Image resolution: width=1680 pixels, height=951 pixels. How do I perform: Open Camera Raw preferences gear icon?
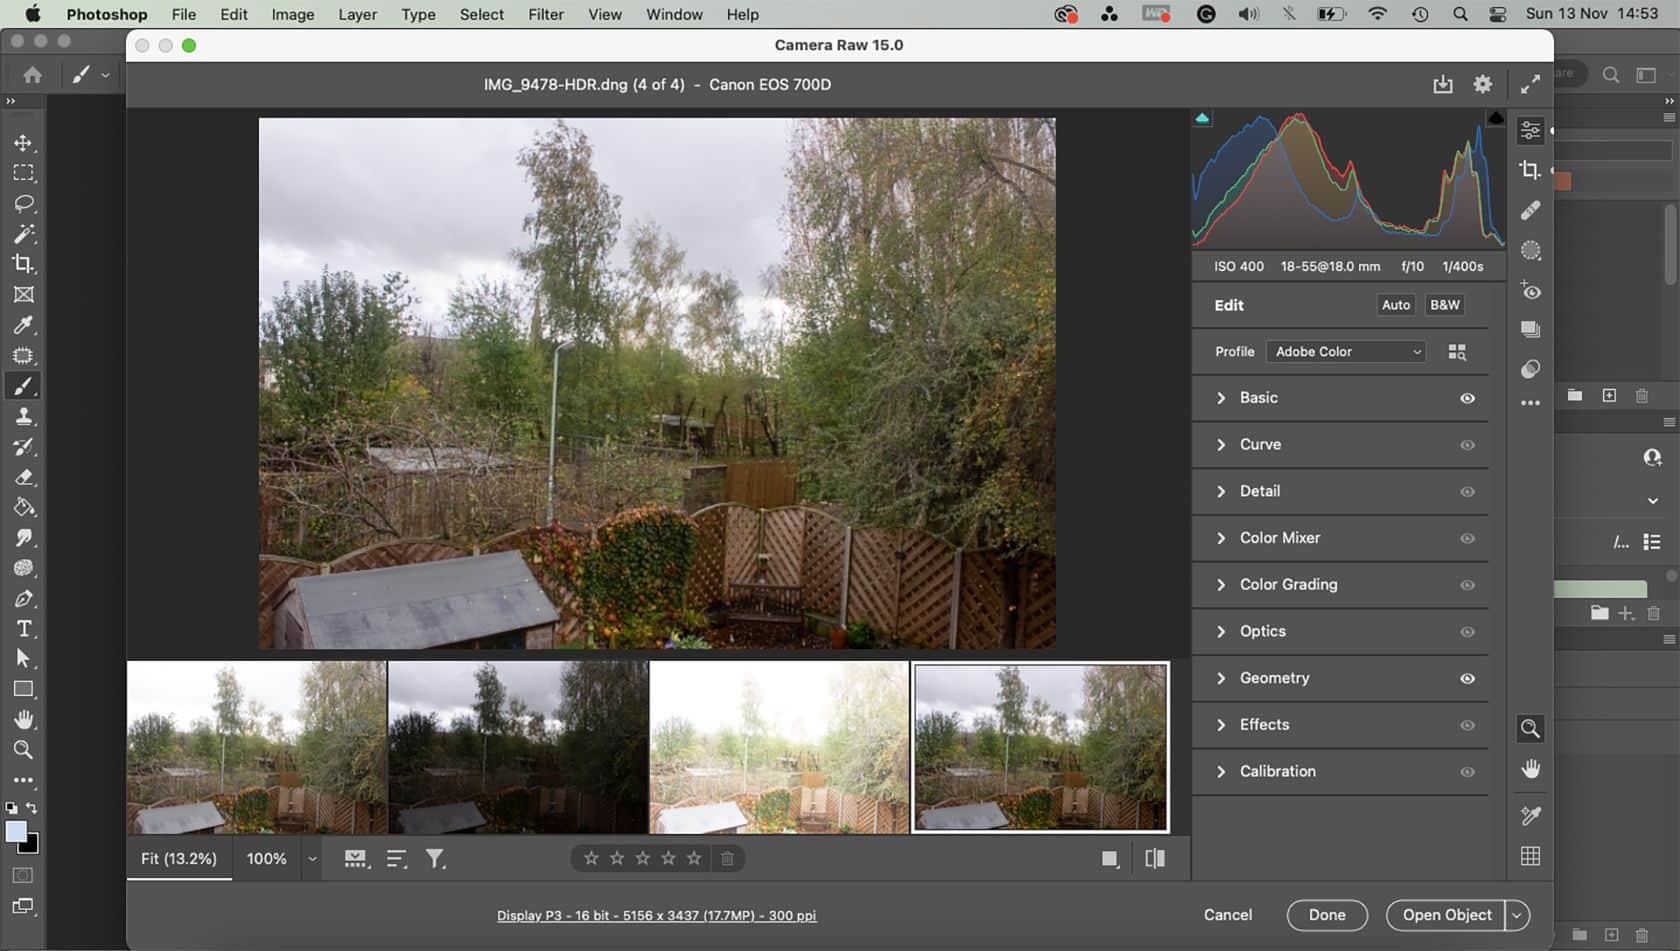[x=1482, y=84]
